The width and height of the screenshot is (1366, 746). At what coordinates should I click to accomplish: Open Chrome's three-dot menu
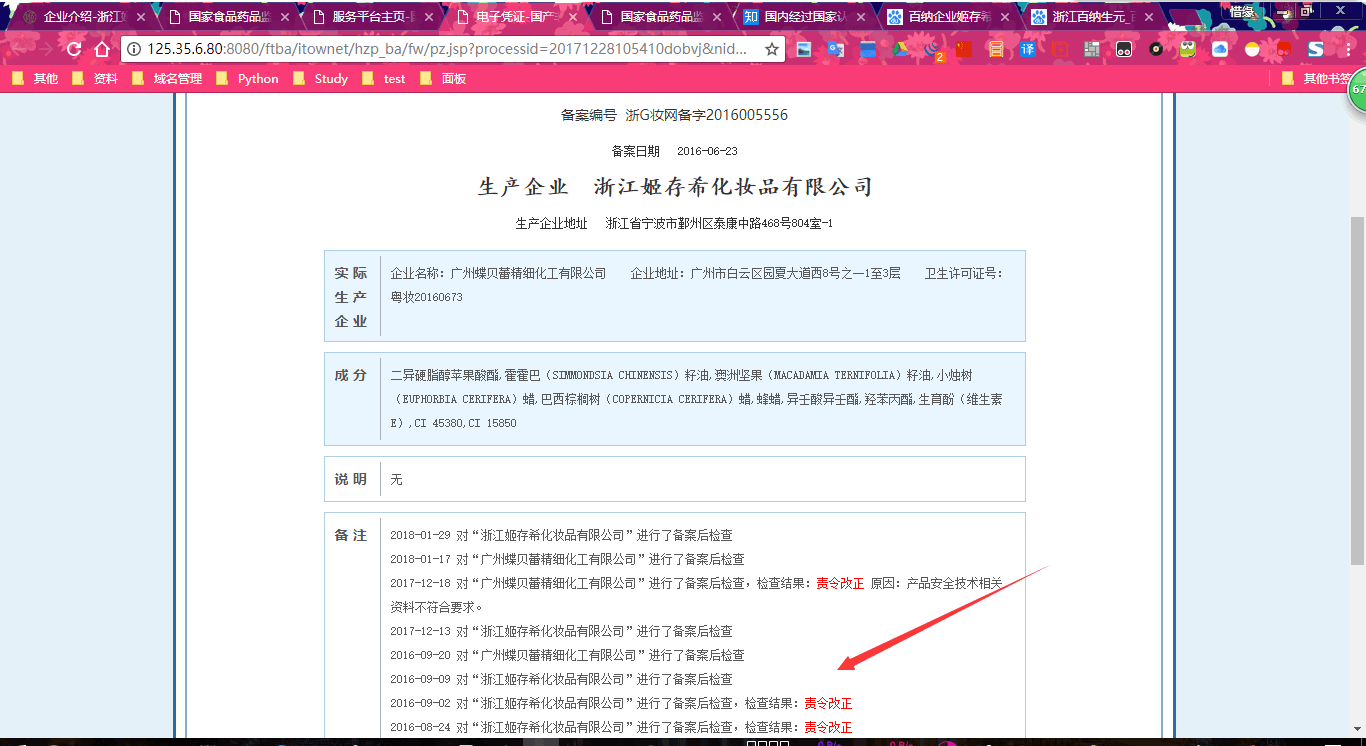tap(1347, 49)
